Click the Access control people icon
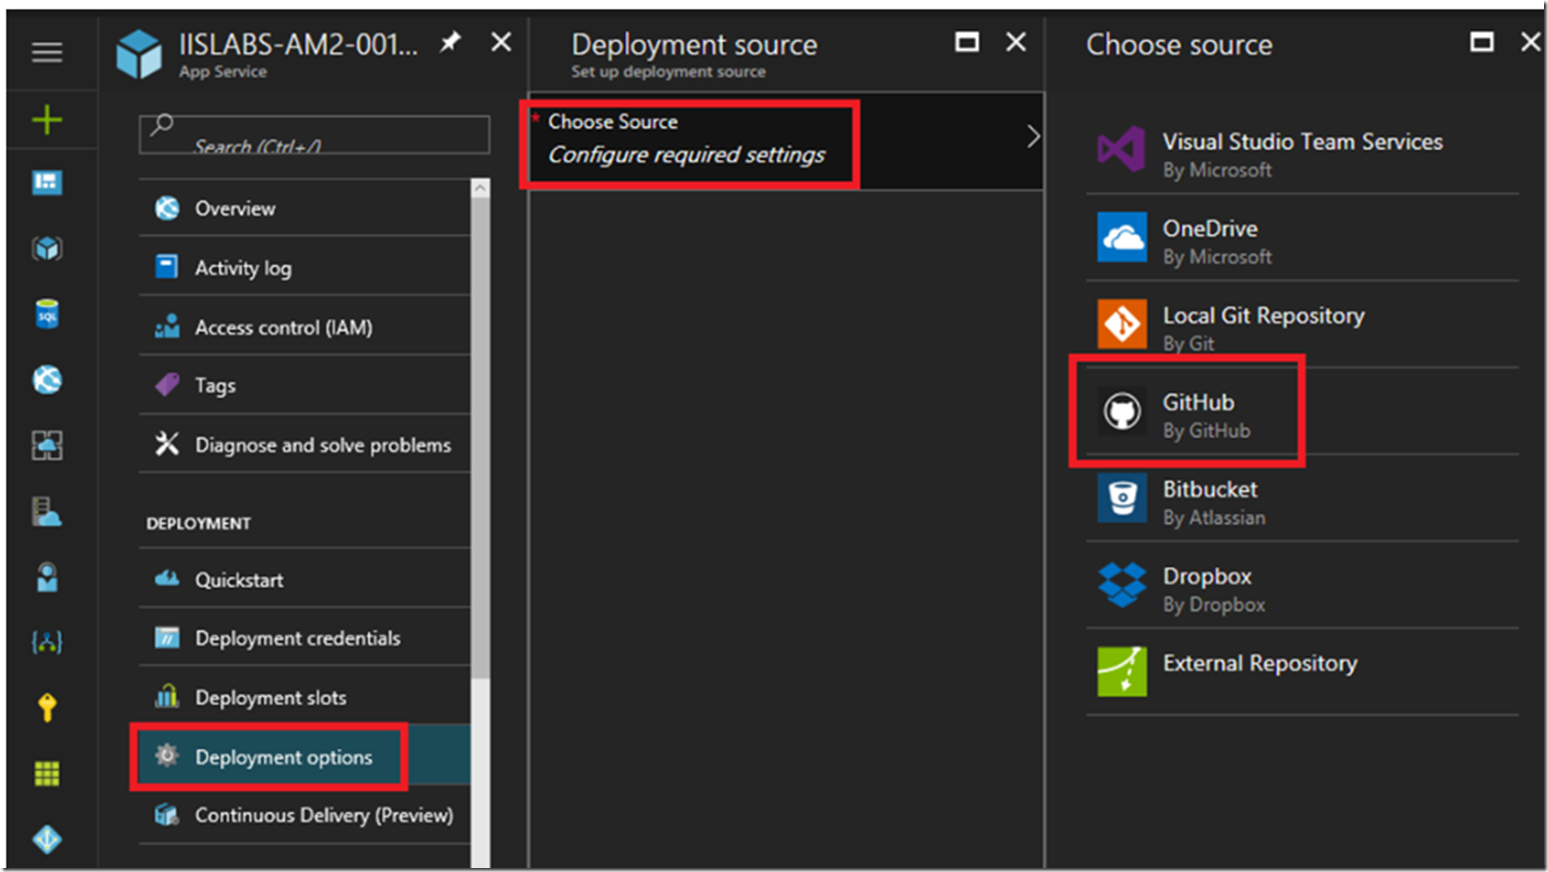Viewport: 1548px width, 872px height. (x=167, y=326)
